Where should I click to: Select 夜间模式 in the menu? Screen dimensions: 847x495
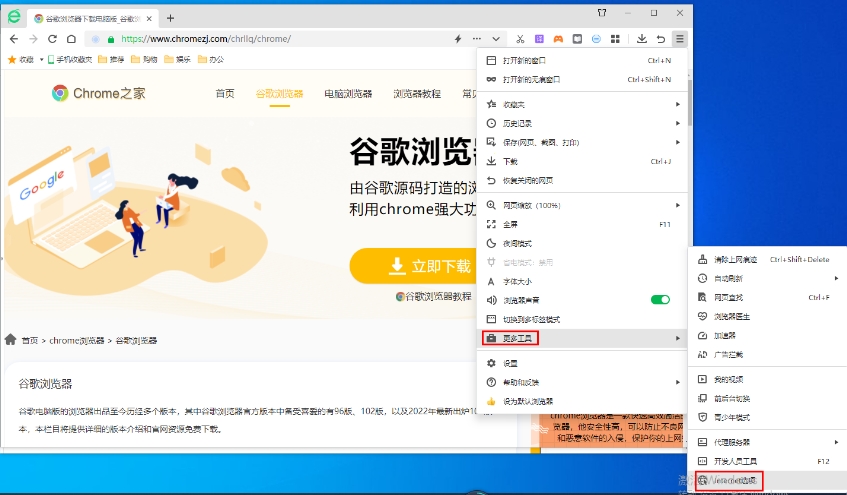tap(517, 243)
